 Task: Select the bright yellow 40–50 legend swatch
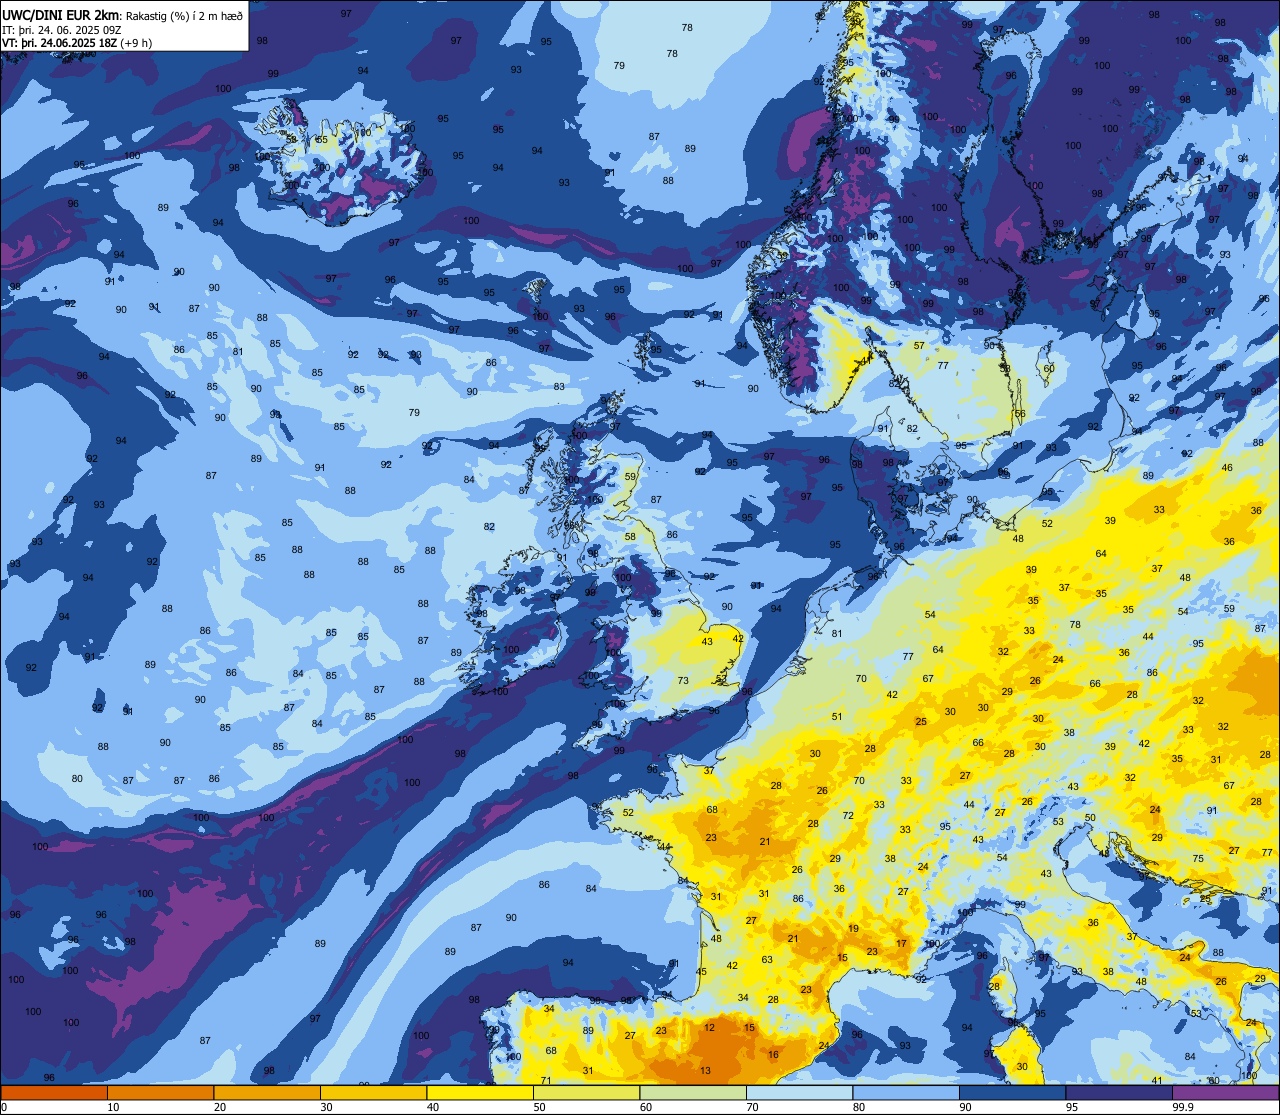click(x=480, y=1093)
